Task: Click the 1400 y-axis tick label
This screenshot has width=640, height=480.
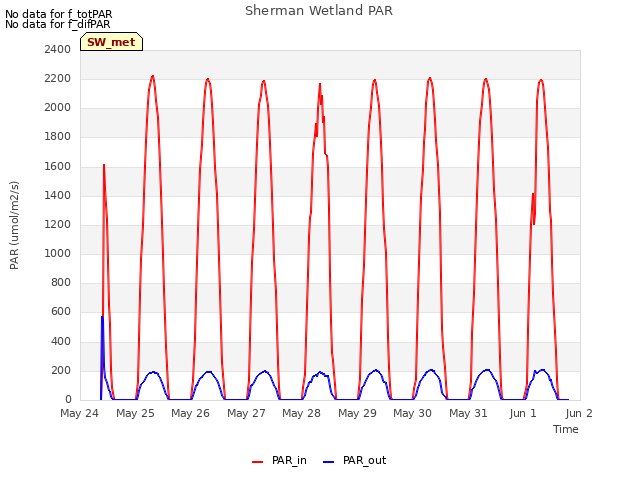Action: 58,195
